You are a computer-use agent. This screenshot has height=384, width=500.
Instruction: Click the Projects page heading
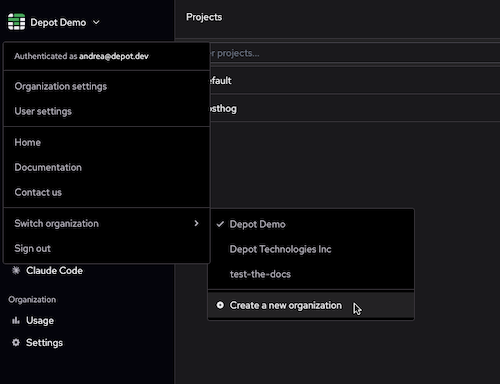point(204,17)
